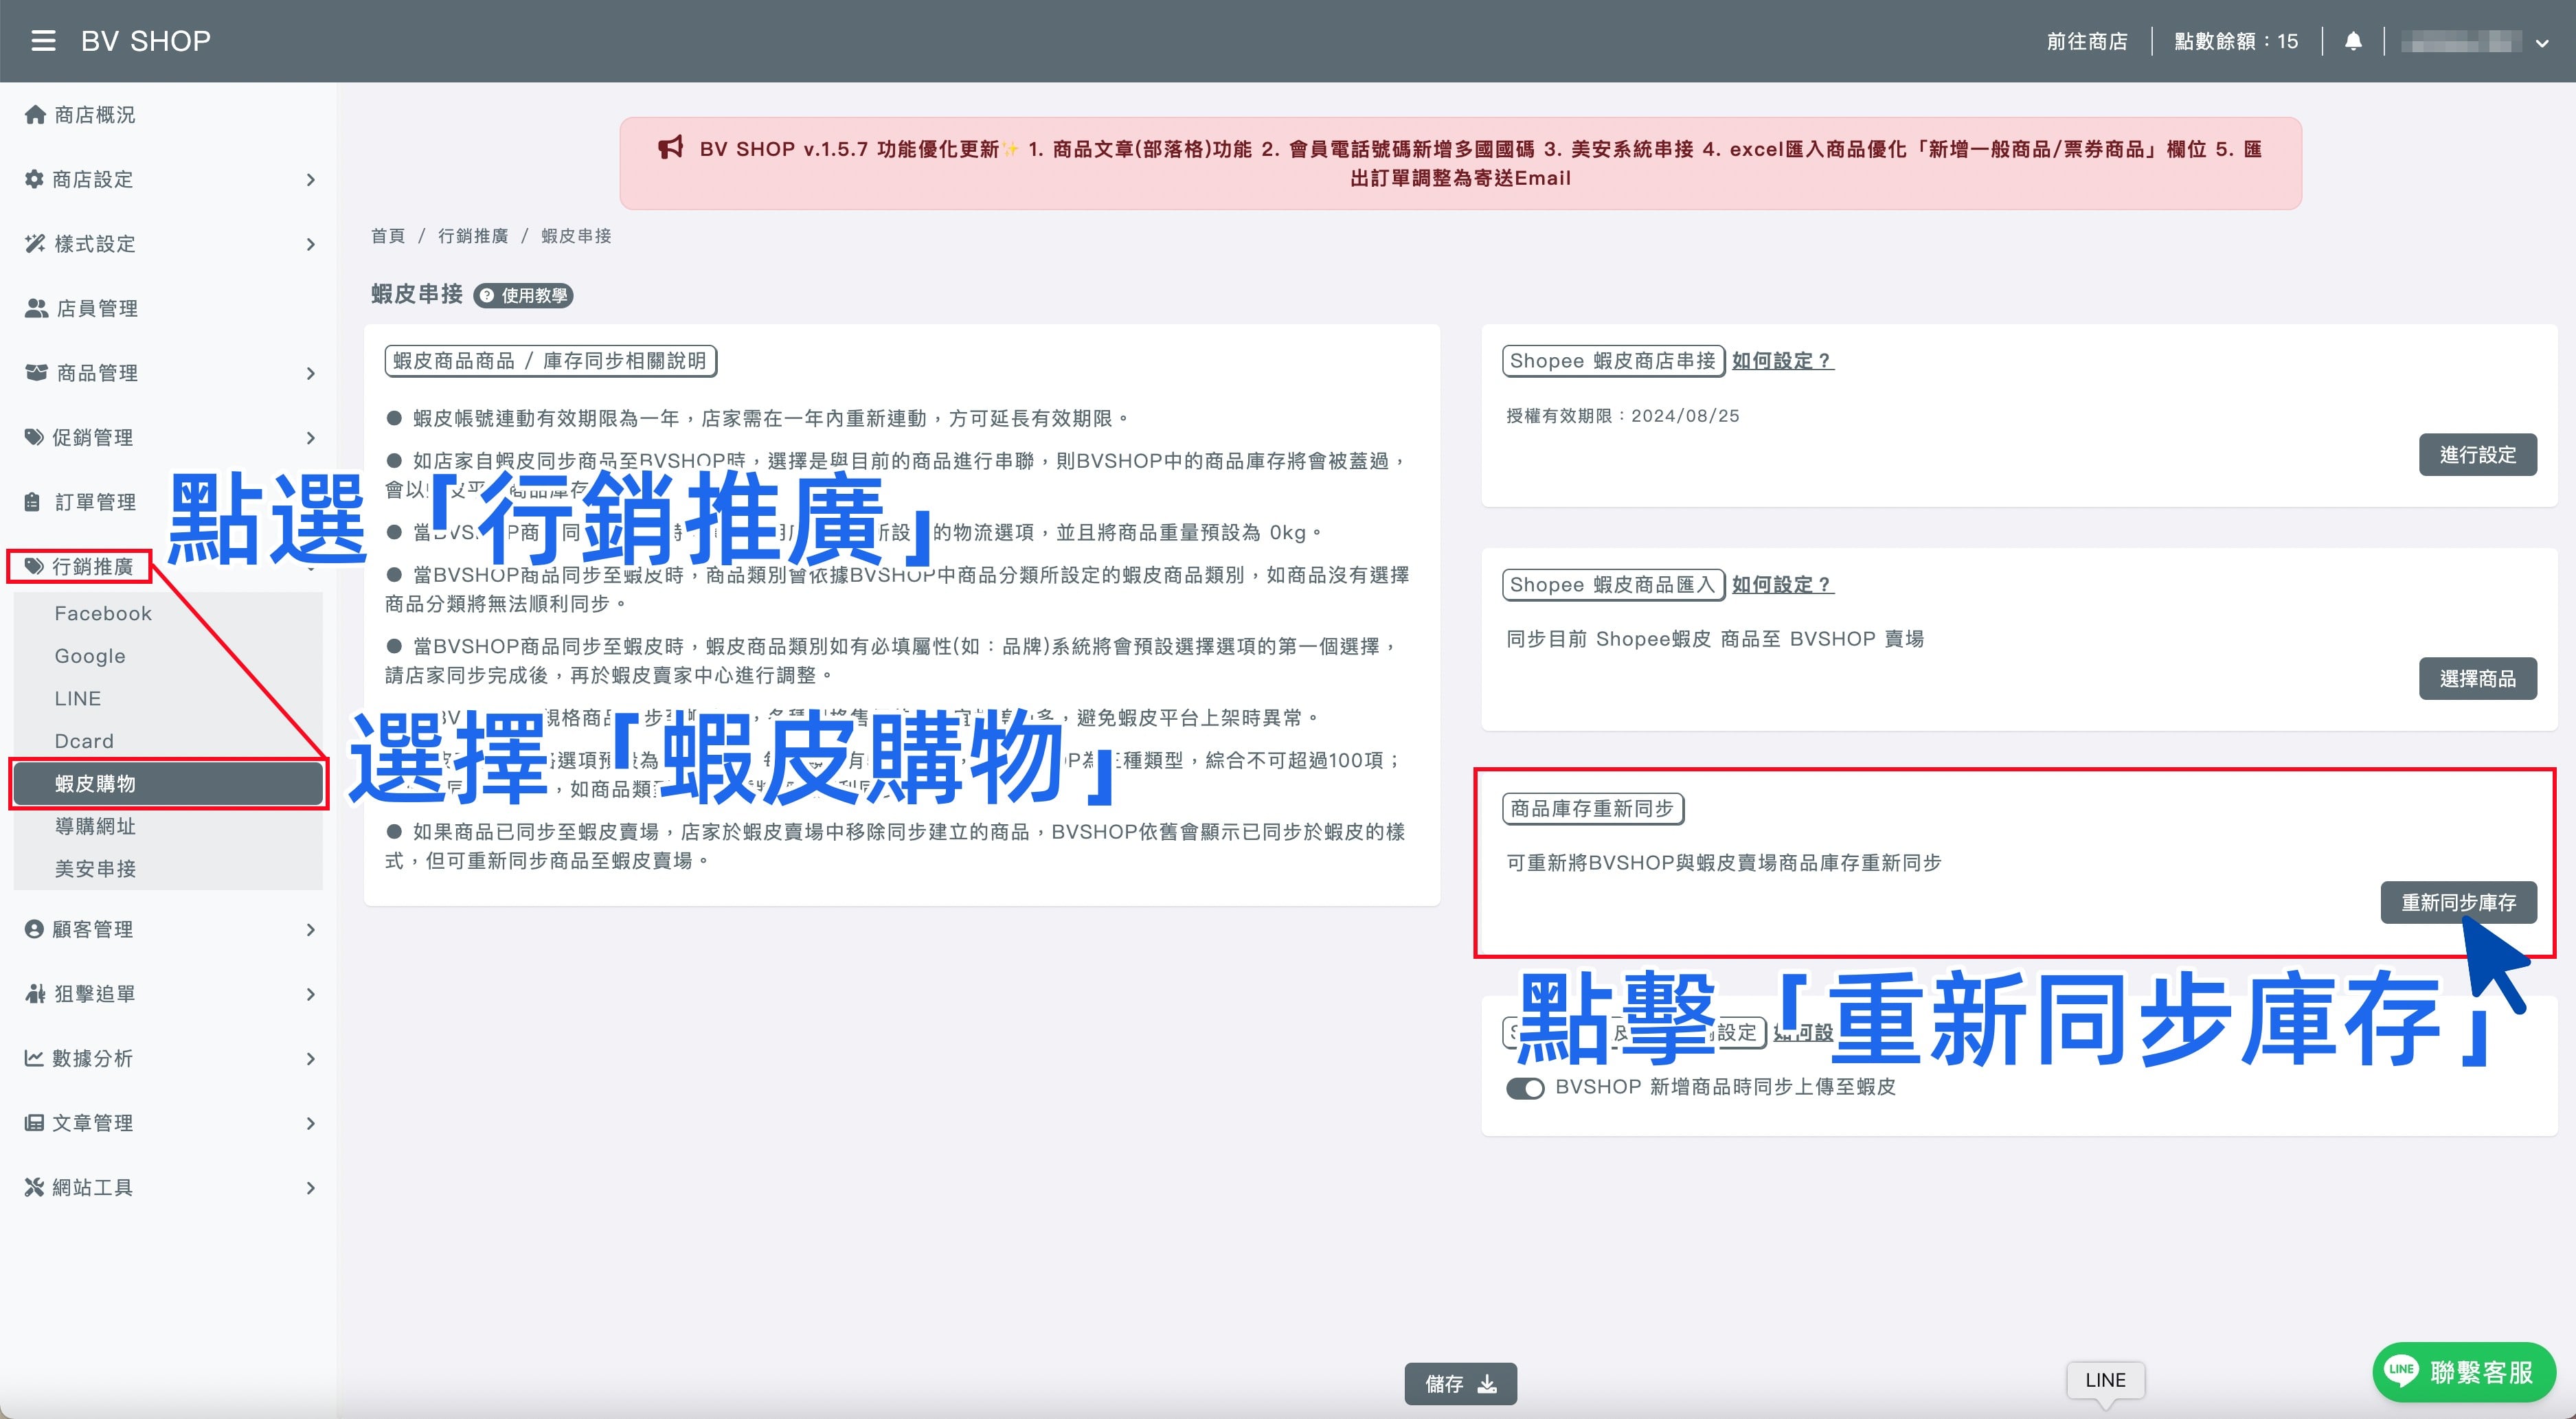Select 蝦皮購物 submenu item
Screen dimensions: 2576x1419
click(168, 783)
